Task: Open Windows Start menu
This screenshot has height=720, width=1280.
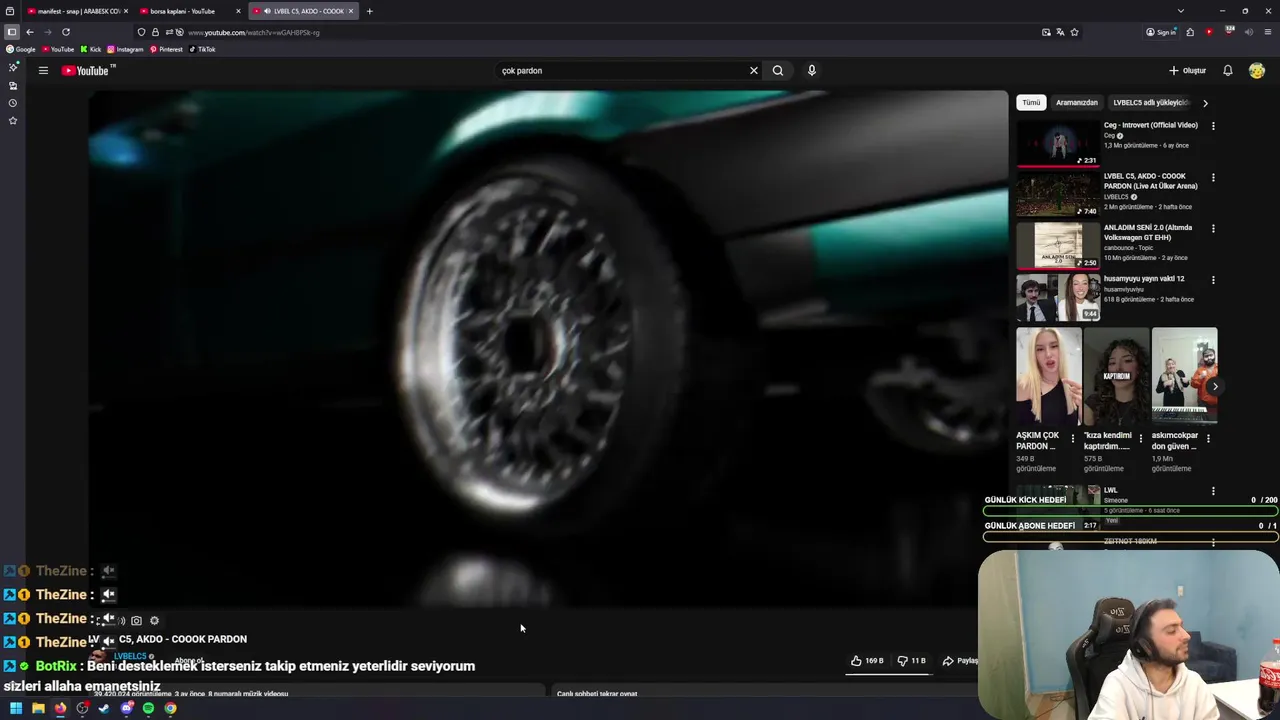Action: point(16,708)
